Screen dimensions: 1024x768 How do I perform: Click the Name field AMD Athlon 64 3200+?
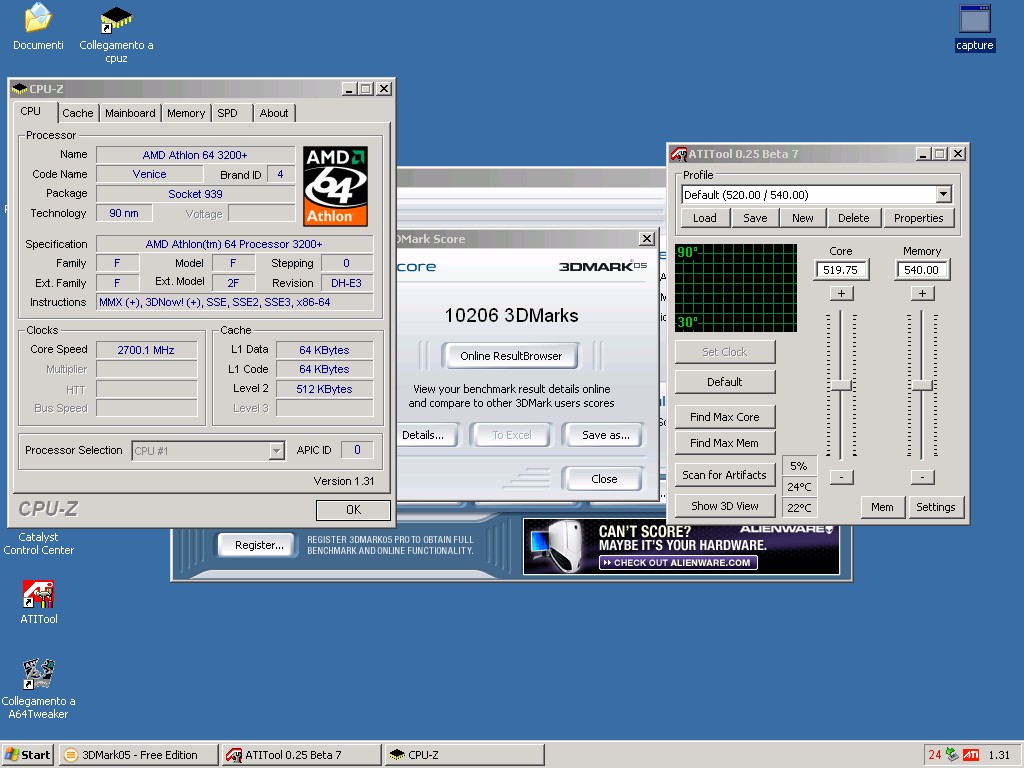195,155
